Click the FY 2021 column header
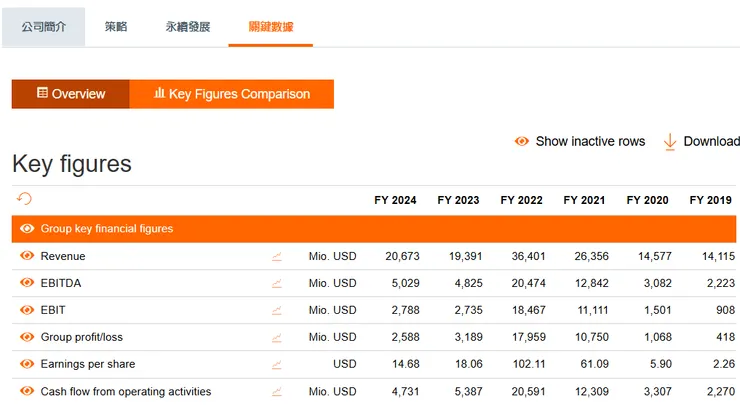This screenshot has width=740, height=405. 584,200
